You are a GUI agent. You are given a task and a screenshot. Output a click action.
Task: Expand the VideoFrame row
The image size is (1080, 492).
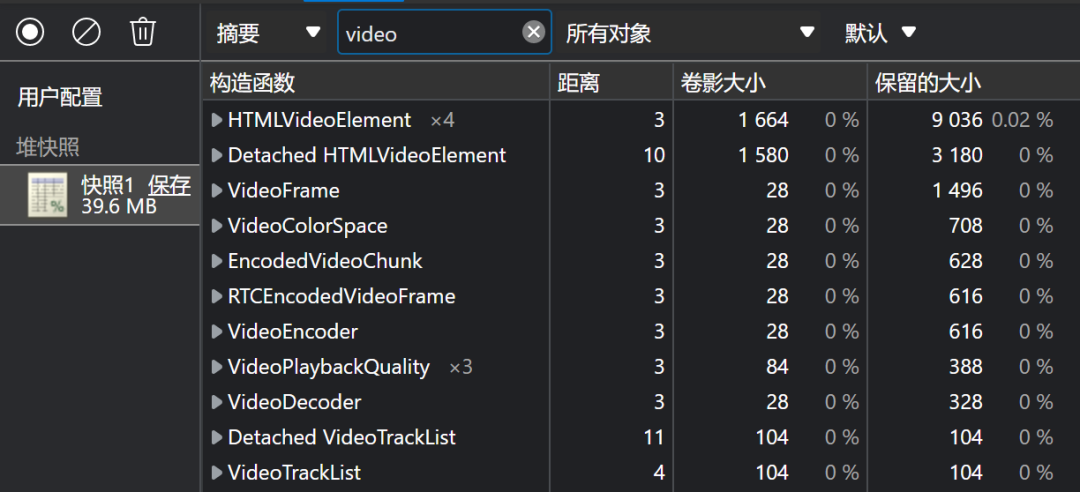pyautogui.click(x=217, y=191)
